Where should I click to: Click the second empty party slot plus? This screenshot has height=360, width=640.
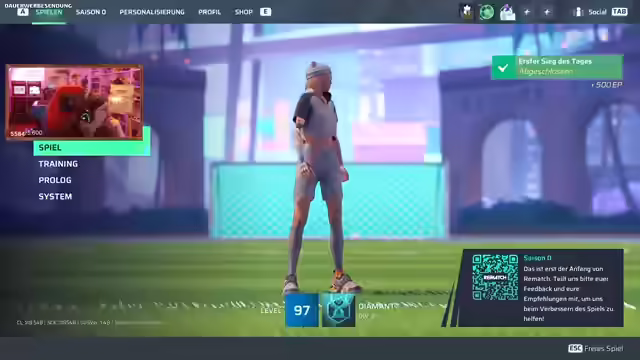tap(547, 12)
